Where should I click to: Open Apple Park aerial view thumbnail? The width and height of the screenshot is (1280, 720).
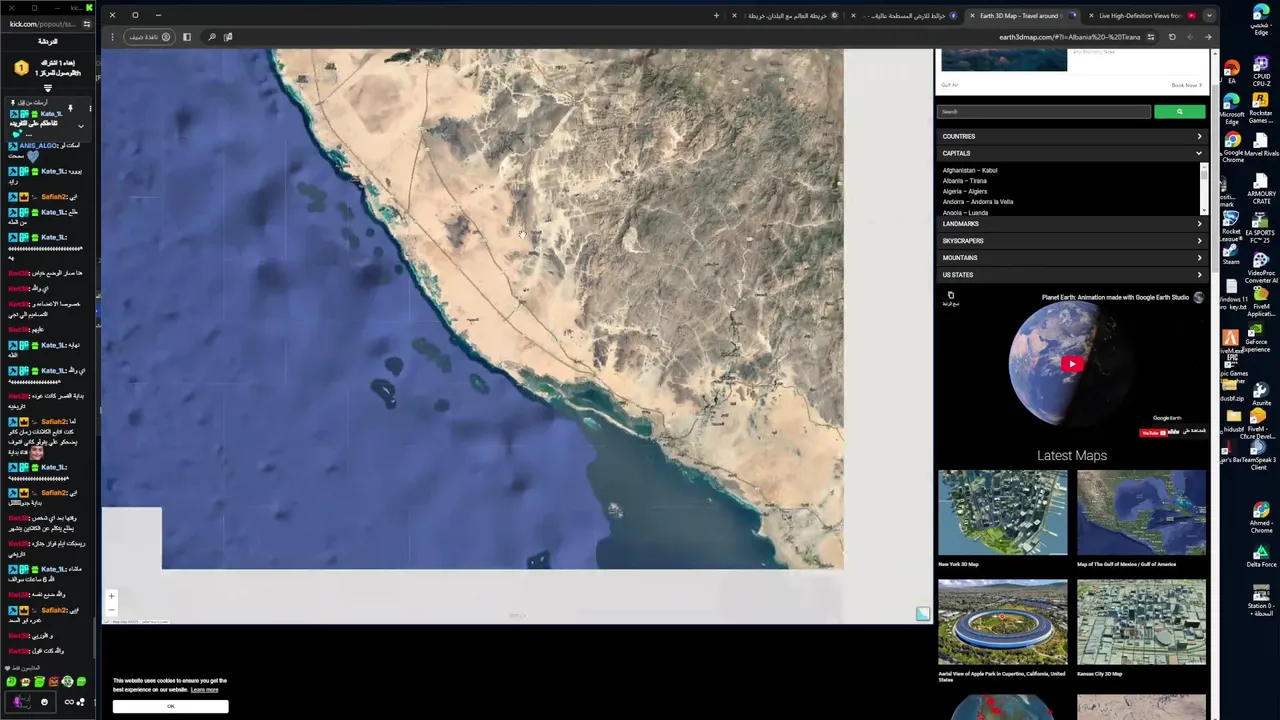pos(1002,622)
